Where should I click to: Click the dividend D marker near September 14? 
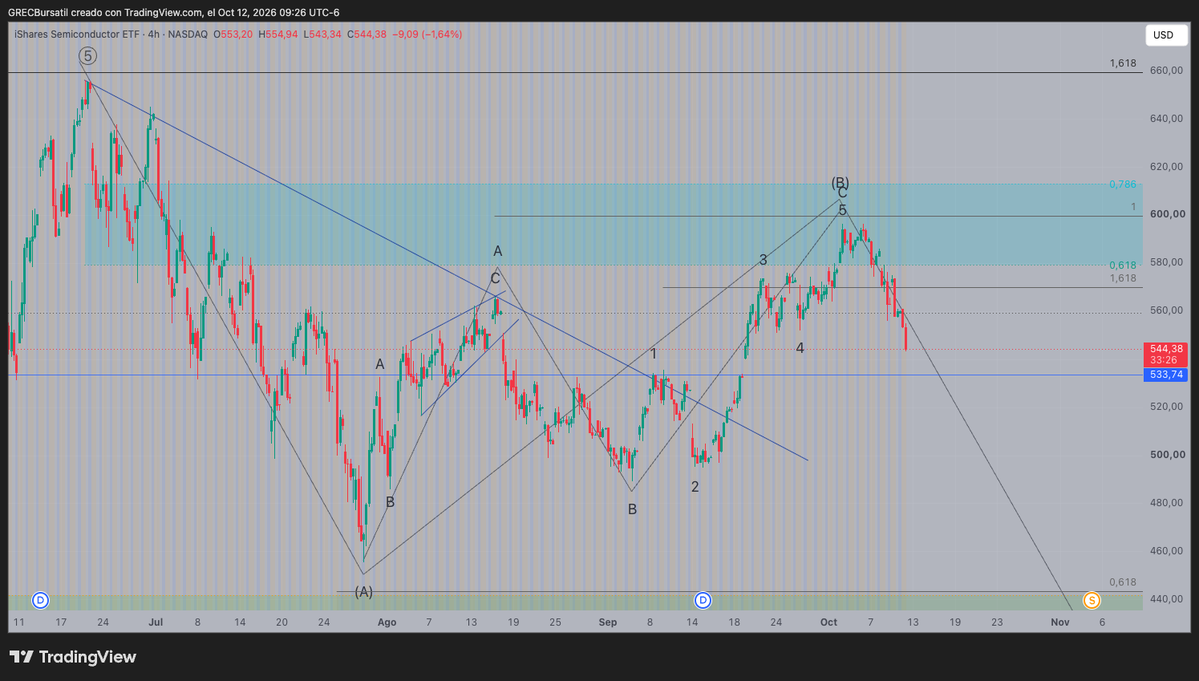[x=703, y=600]
